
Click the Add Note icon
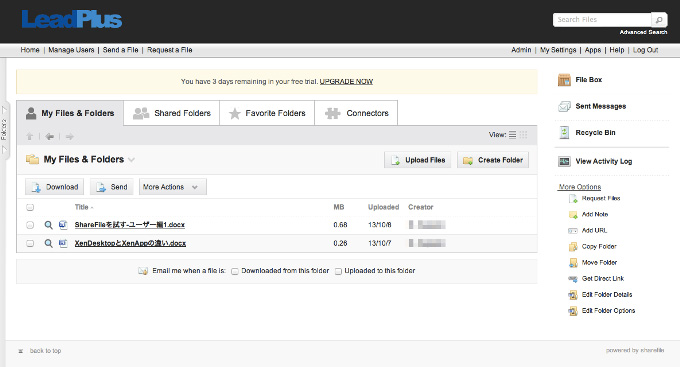pos(573,215)
